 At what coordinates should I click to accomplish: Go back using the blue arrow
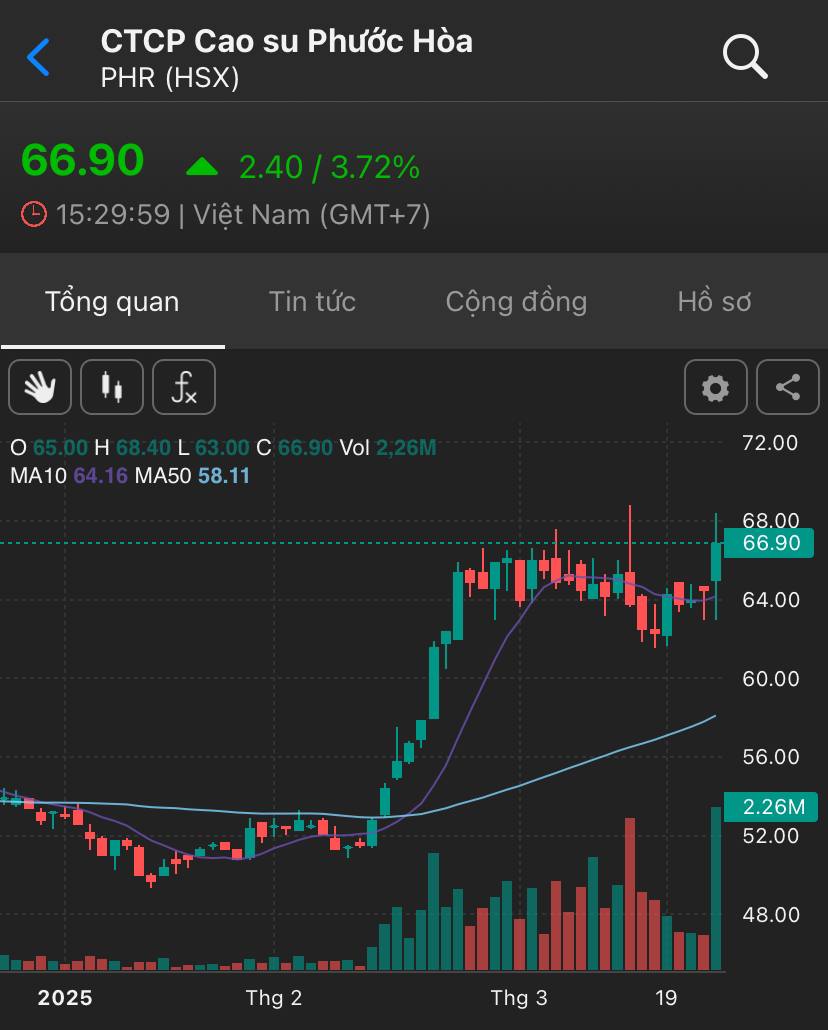click(38, 57)
